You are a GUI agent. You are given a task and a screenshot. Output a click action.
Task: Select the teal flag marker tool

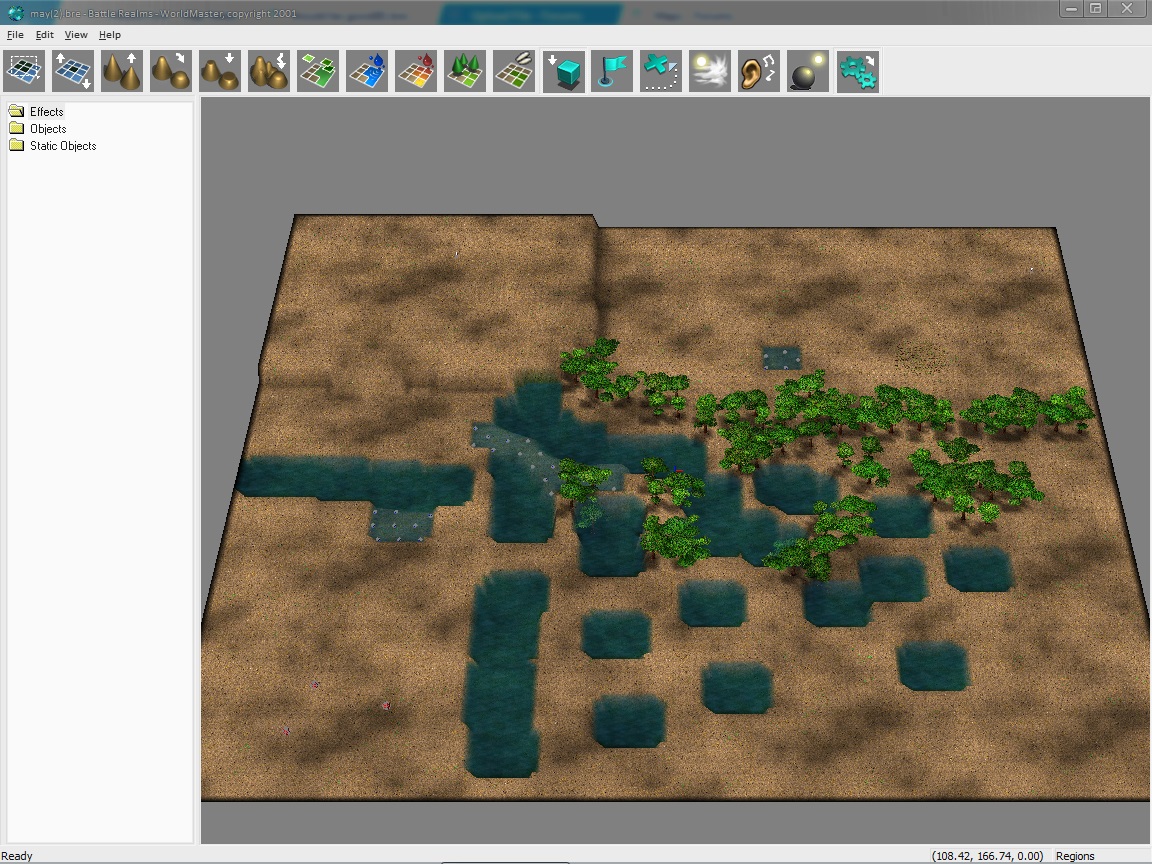(612, 71)
